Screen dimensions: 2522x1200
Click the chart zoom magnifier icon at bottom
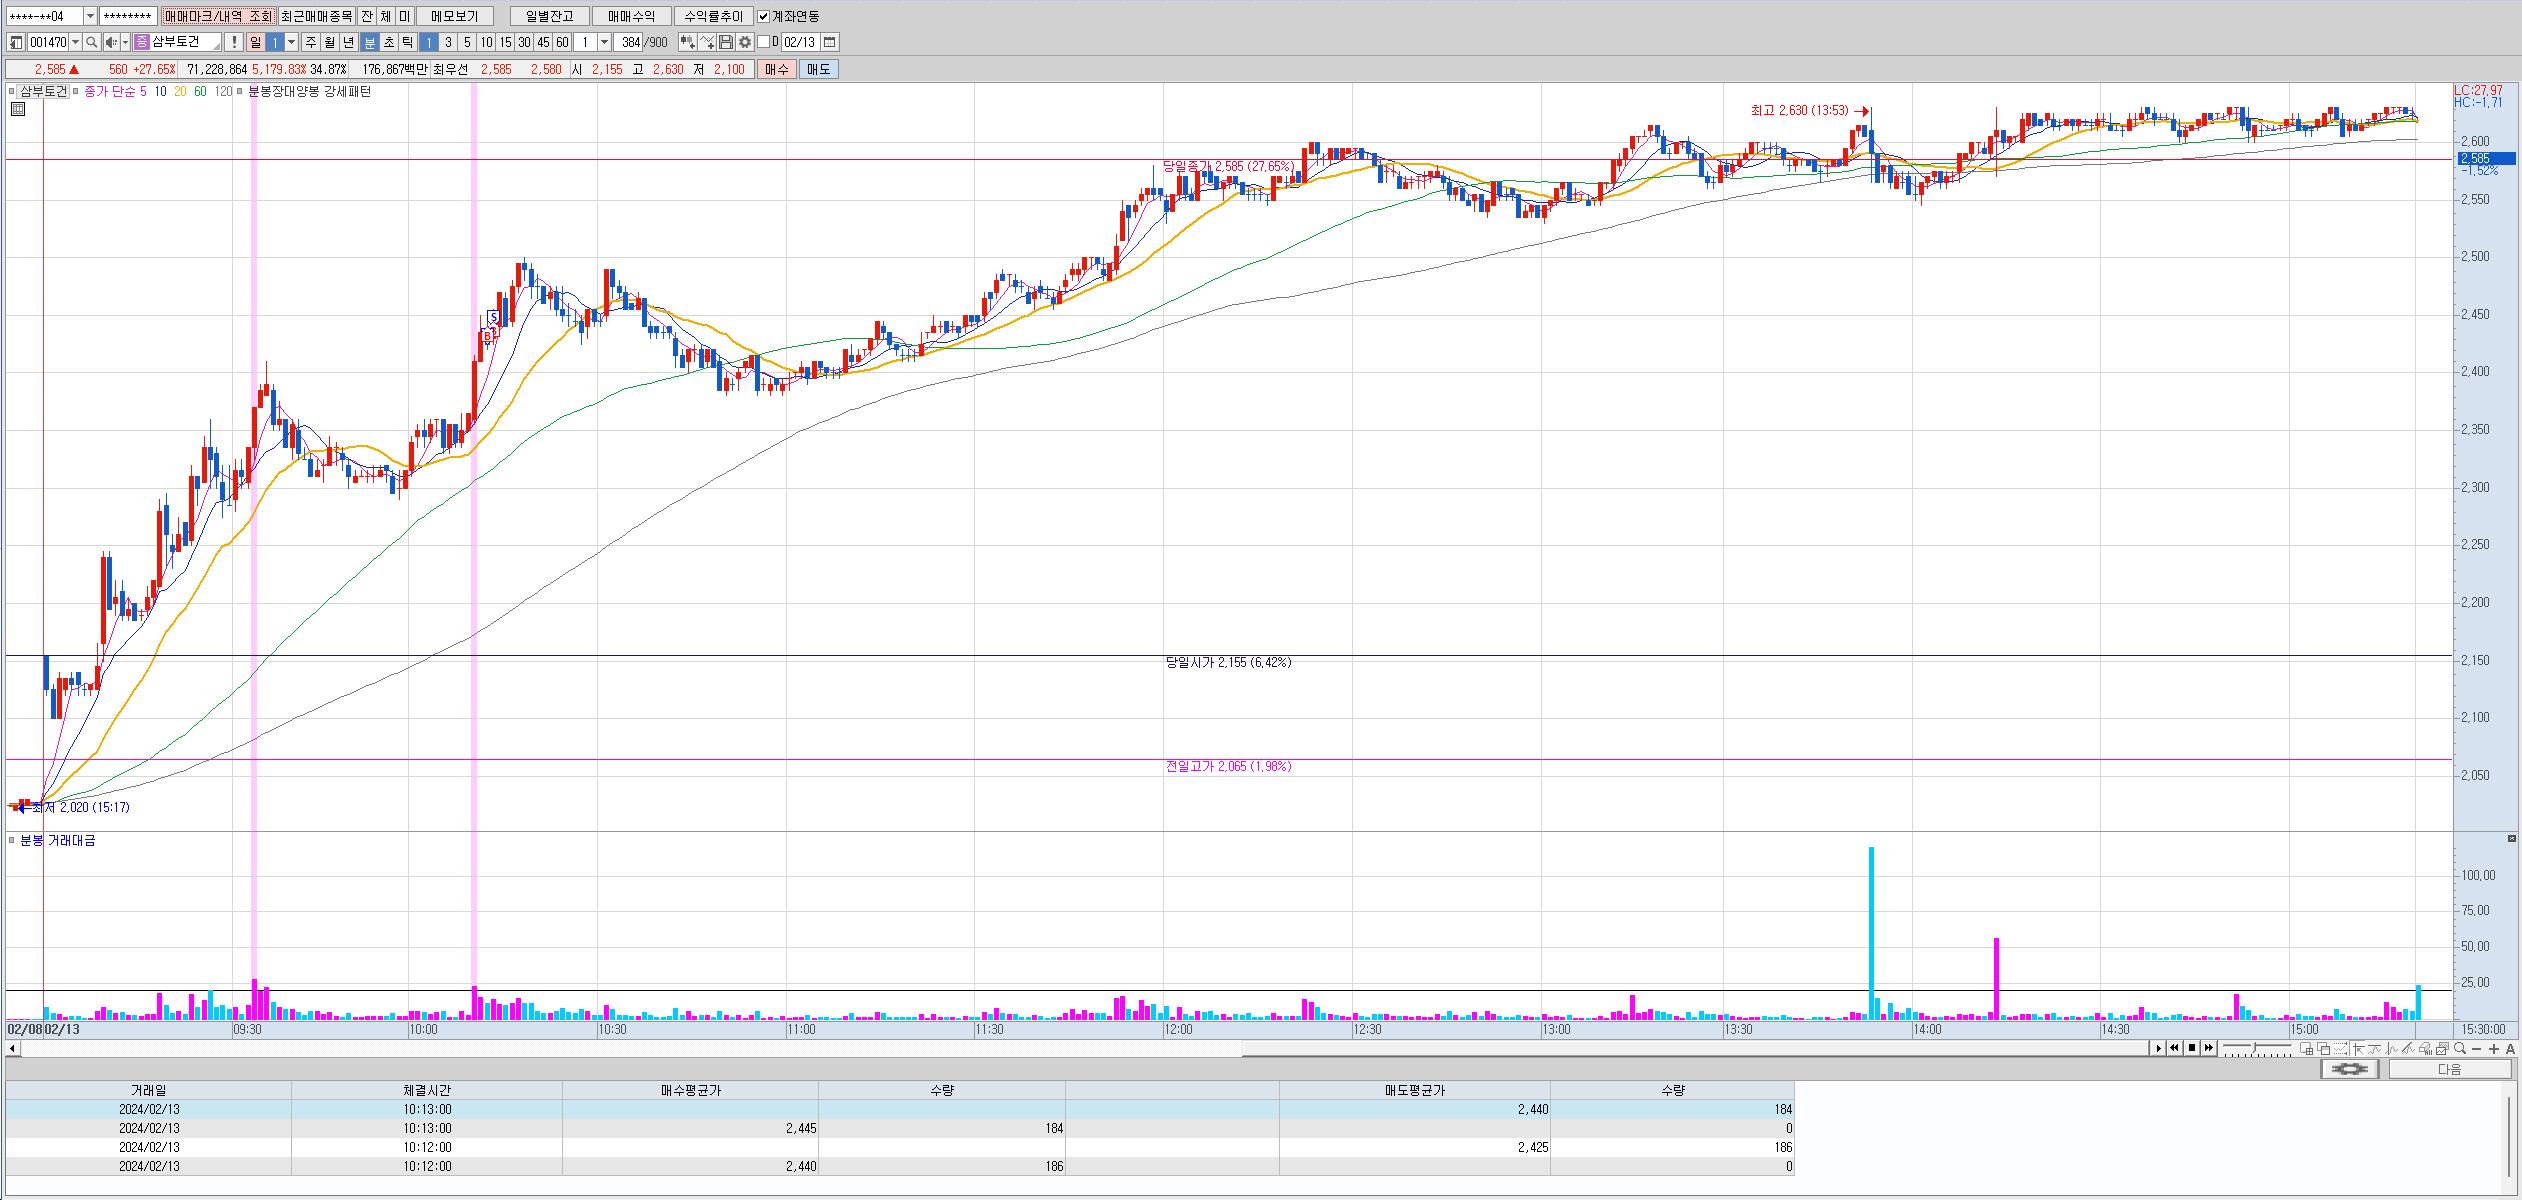tap(2460, 1048)
